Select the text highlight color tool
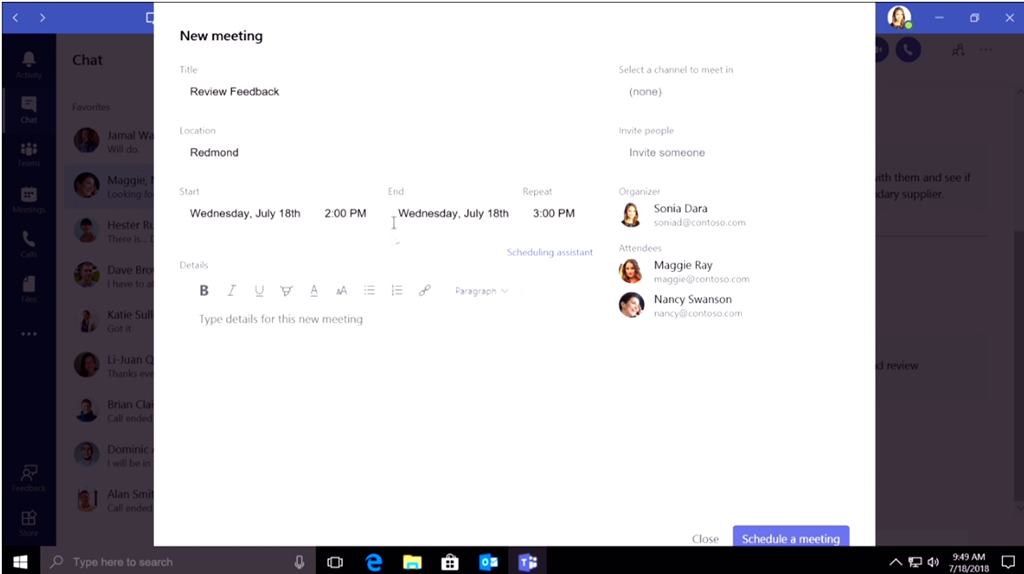Screen dimensions: 1024x574 pos(286,291)
